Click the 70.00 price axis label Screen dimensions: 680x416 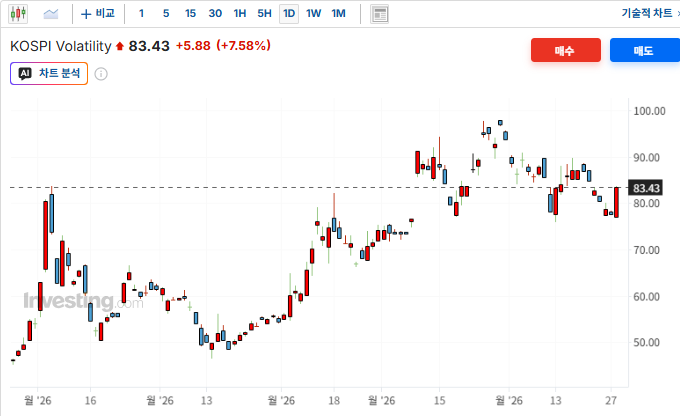[646, 250]
